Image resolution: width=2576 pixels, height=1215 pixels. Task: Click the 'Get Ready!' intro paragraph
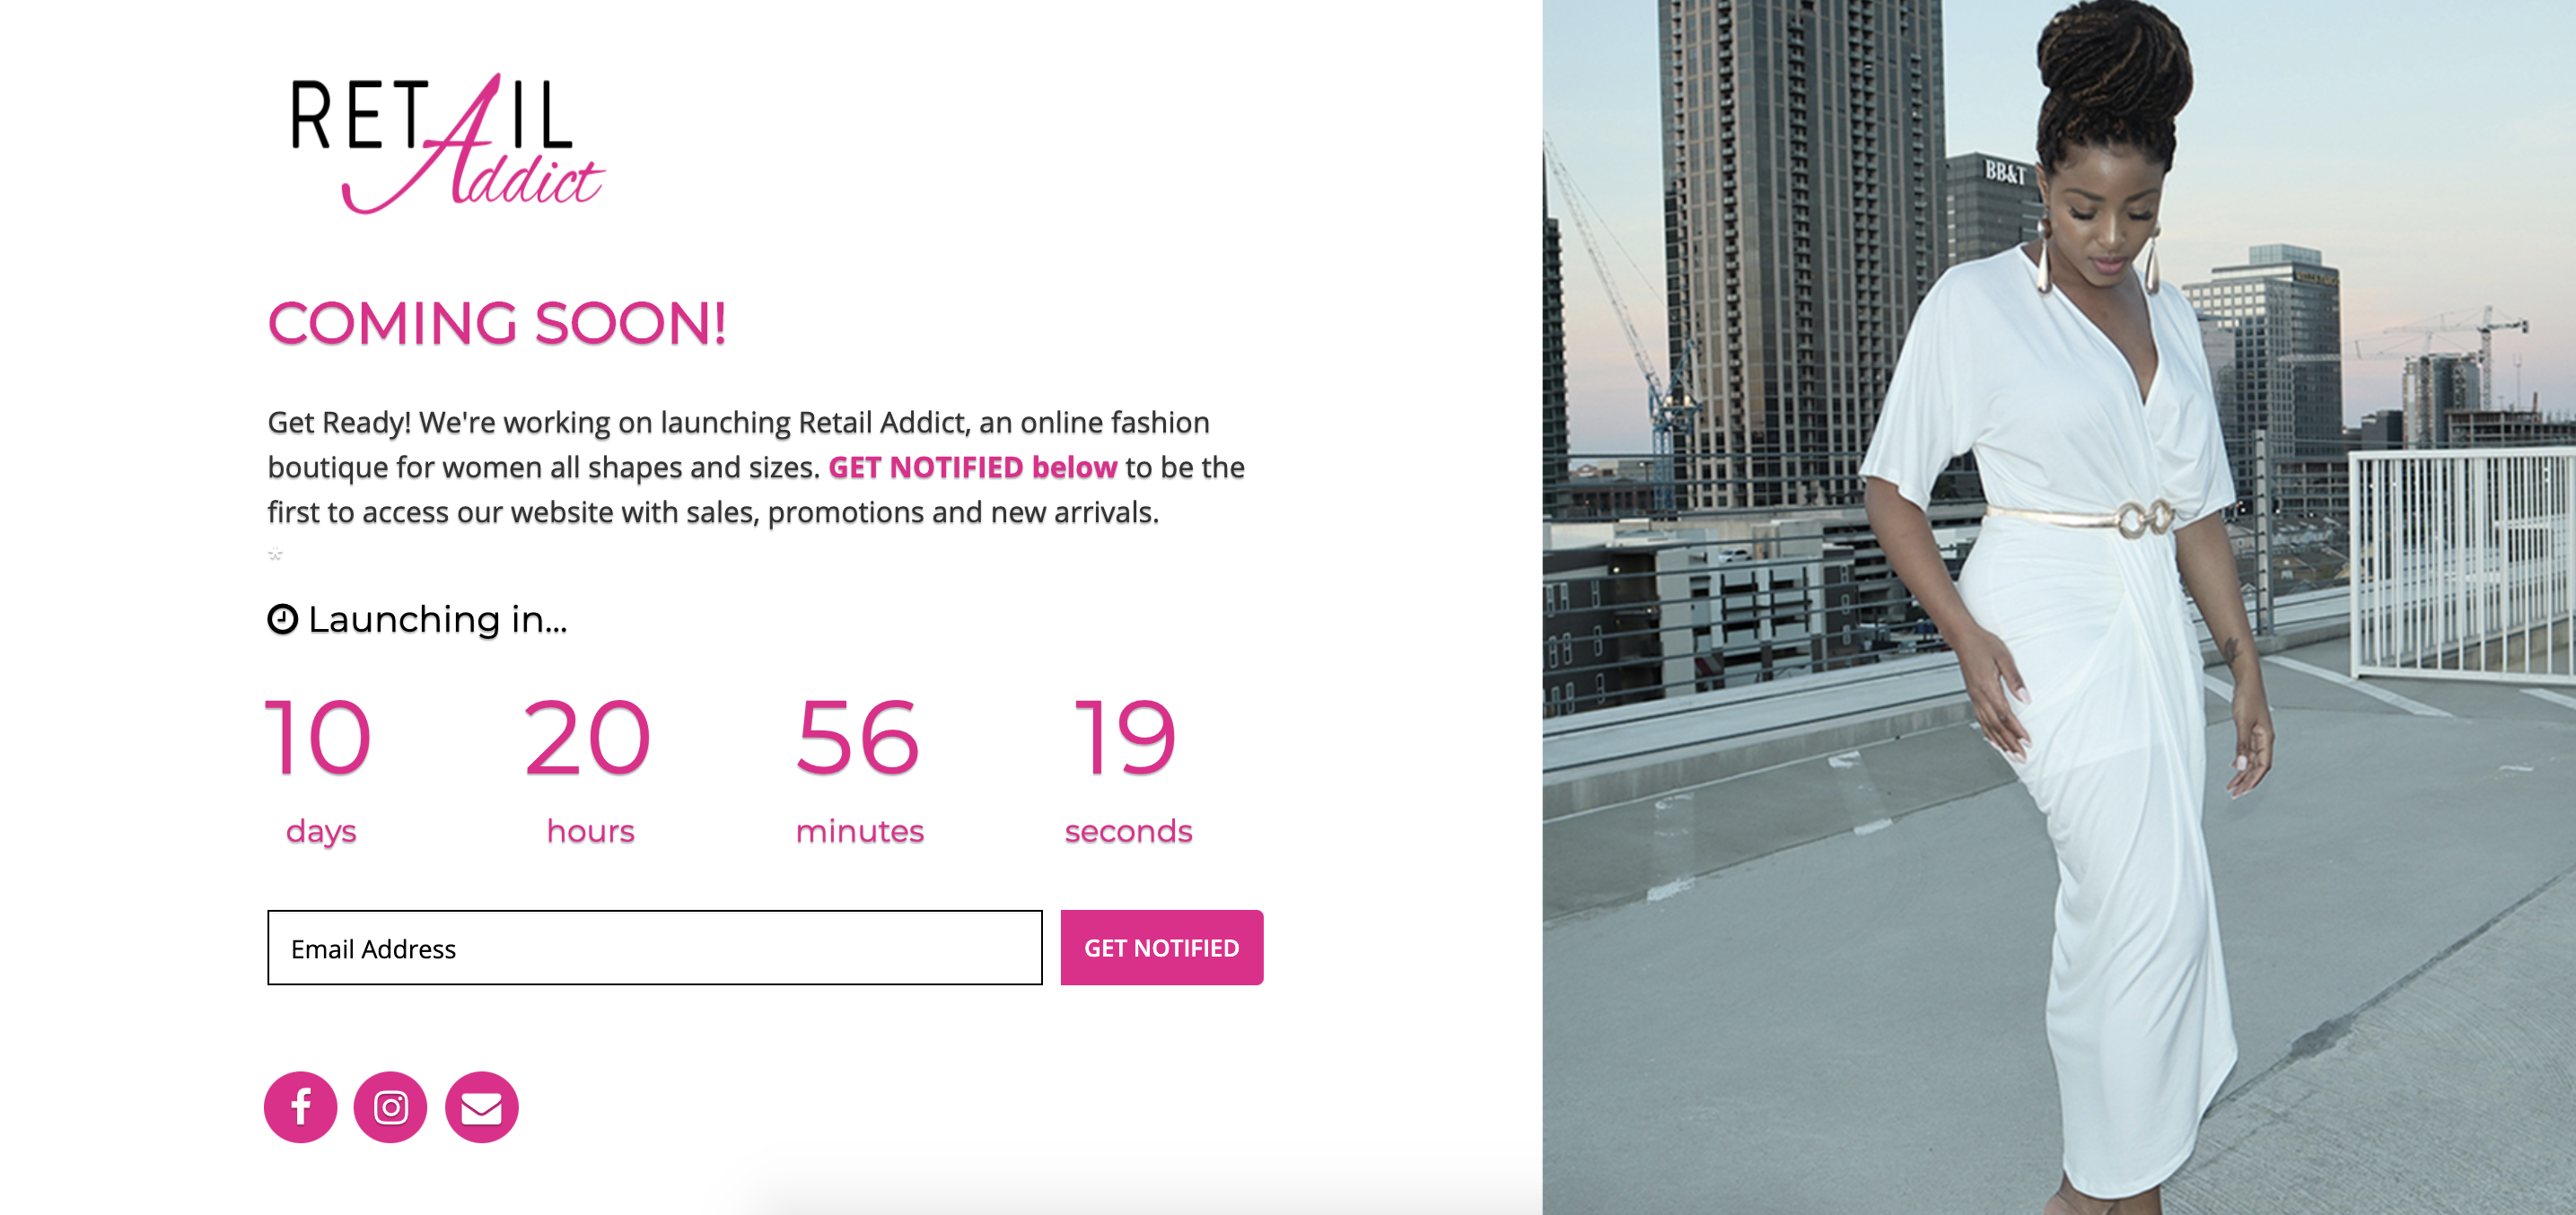[756, 467]
